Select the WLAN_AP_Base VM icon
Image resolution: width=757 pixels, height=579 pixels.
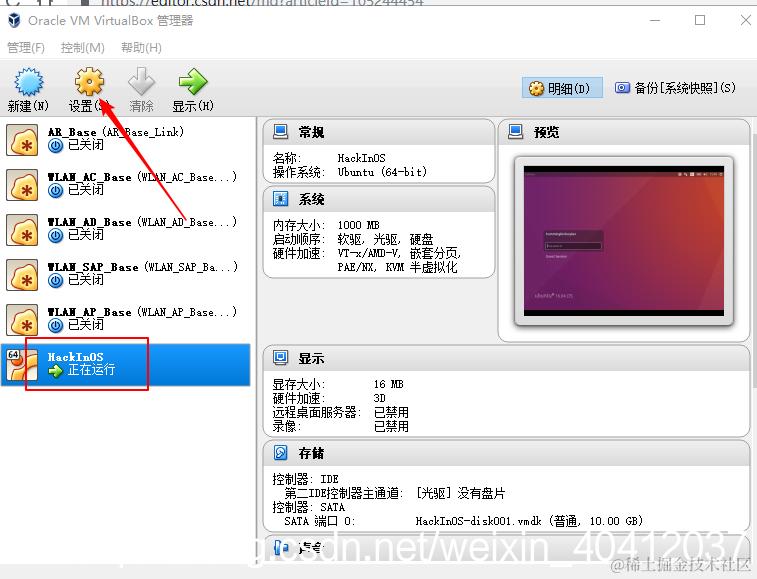coord(22,320)
